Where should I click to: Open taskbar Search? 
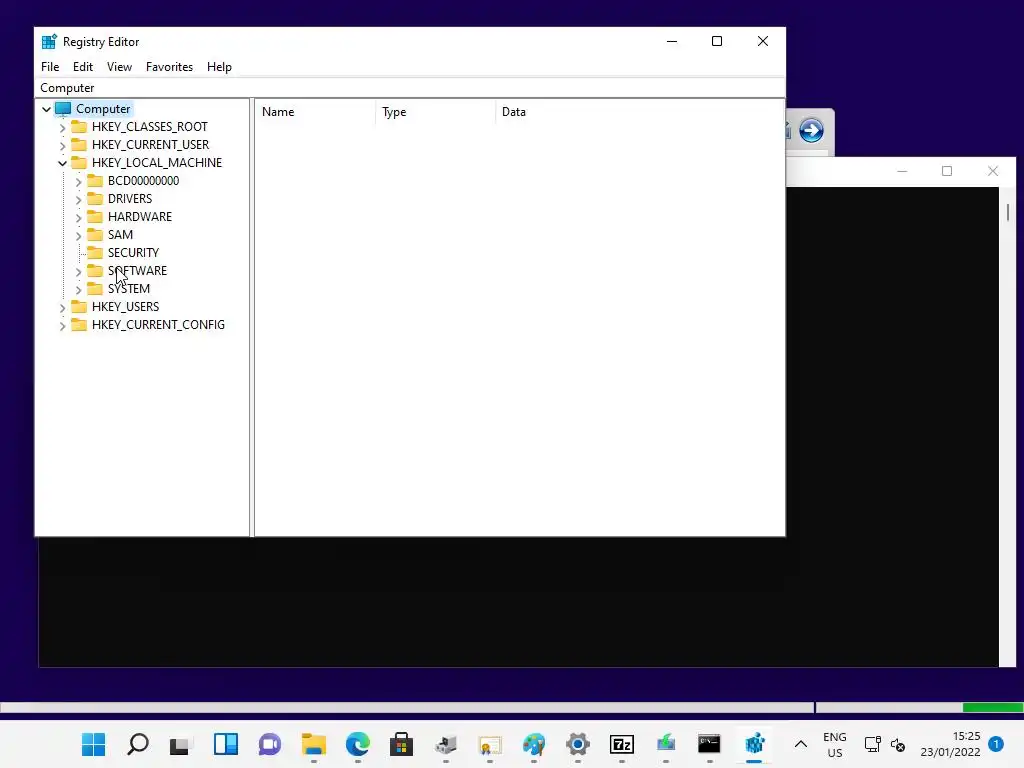coord(138,744)
